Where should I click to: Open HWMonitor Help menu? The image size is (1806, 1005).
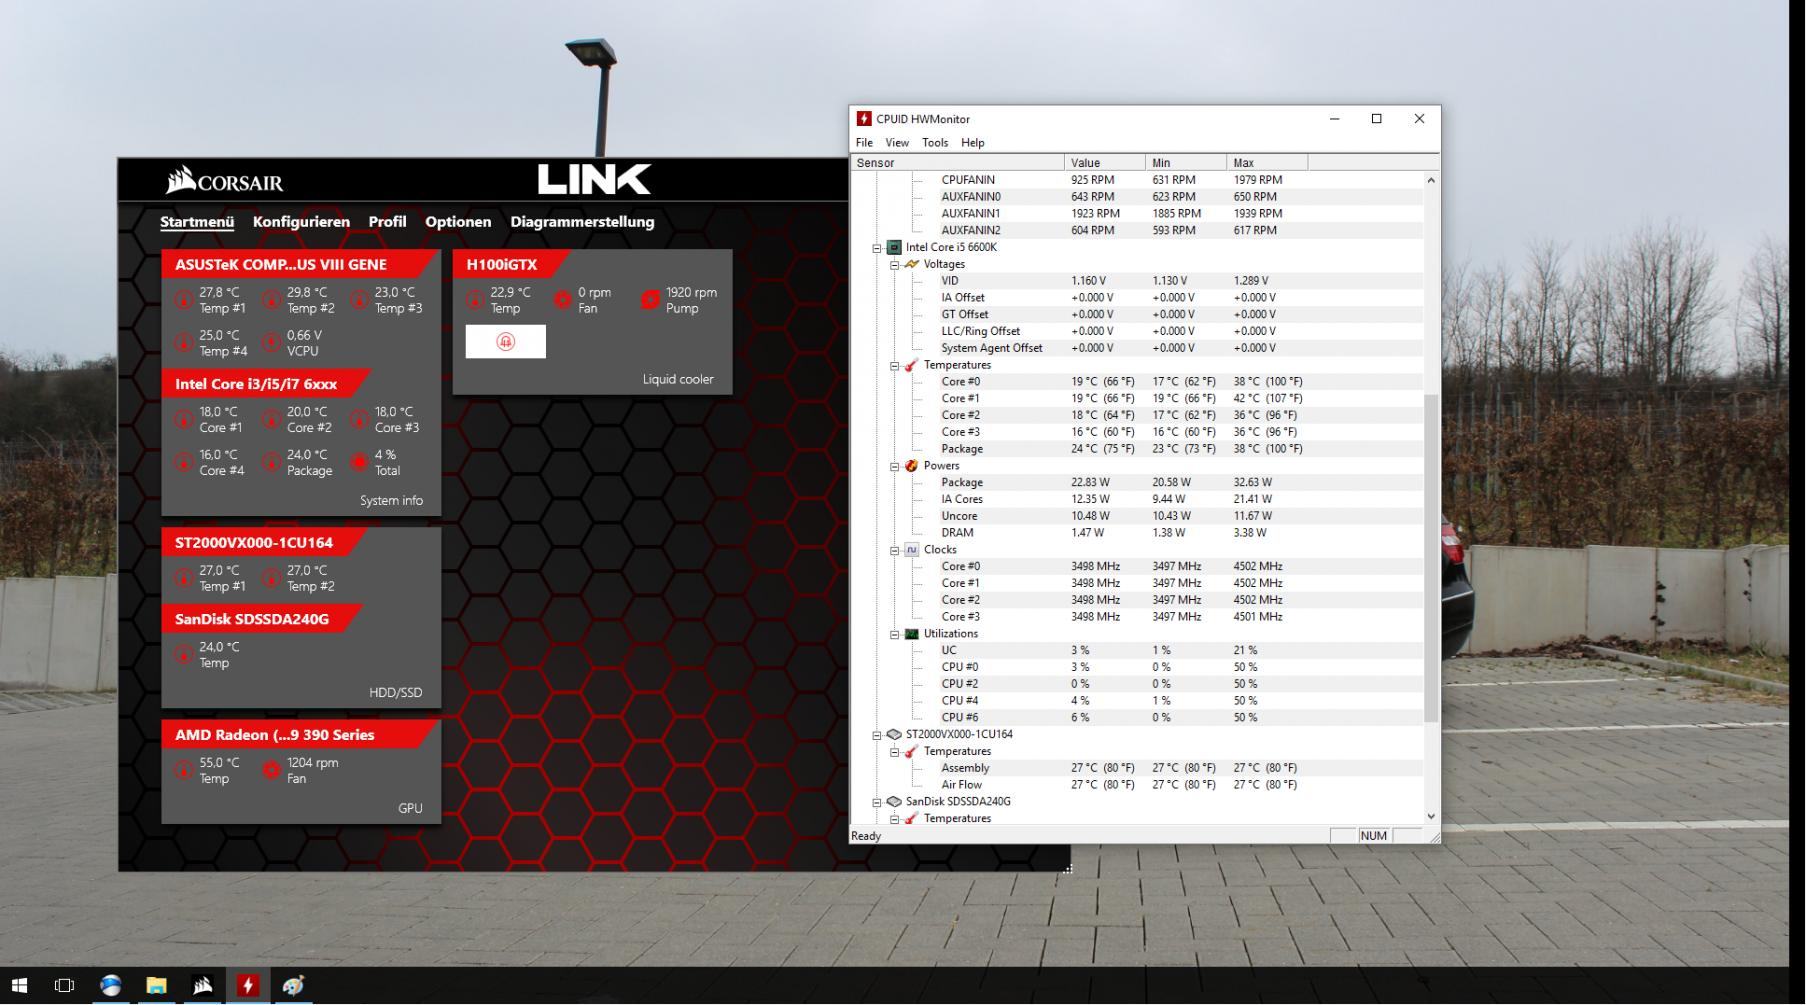pyautogui.click(x=973, y=143)
